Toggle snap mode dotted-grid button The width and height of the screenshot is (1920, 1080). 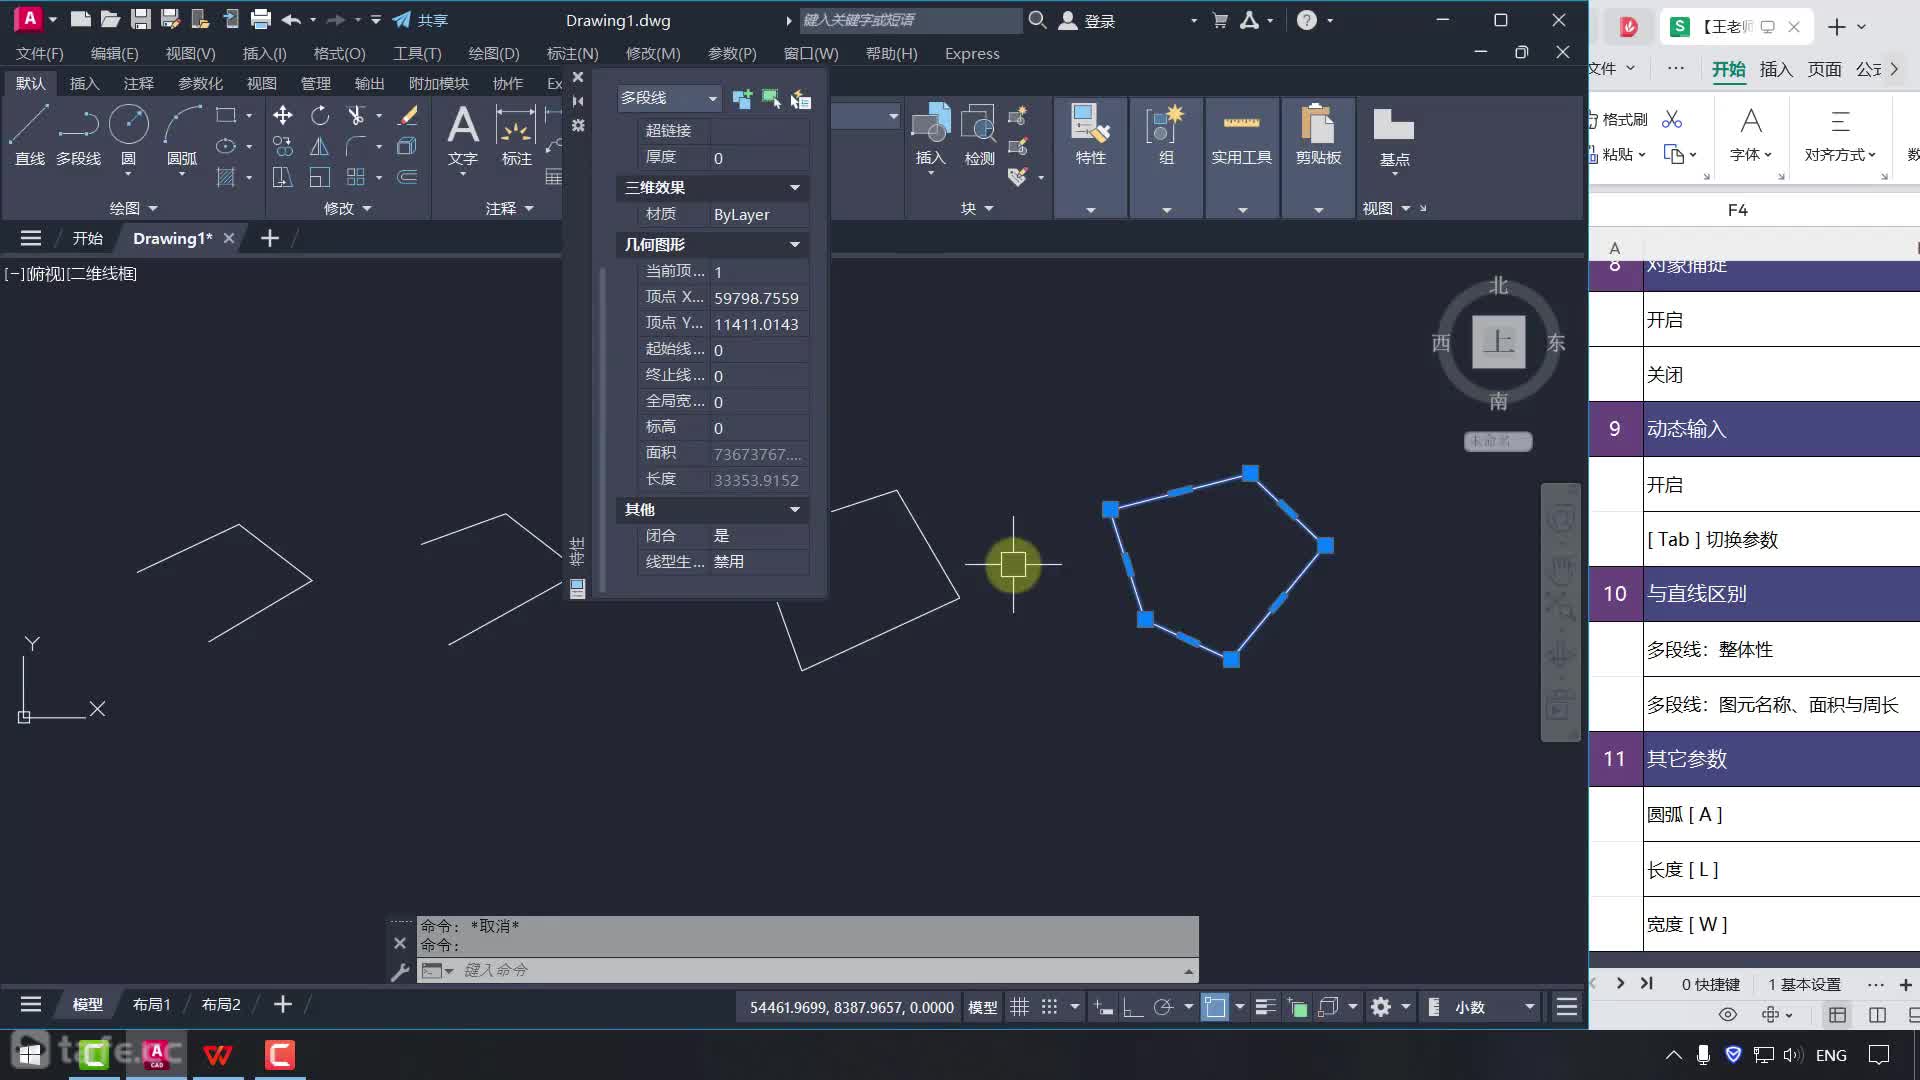[x=1049, y=1007]
